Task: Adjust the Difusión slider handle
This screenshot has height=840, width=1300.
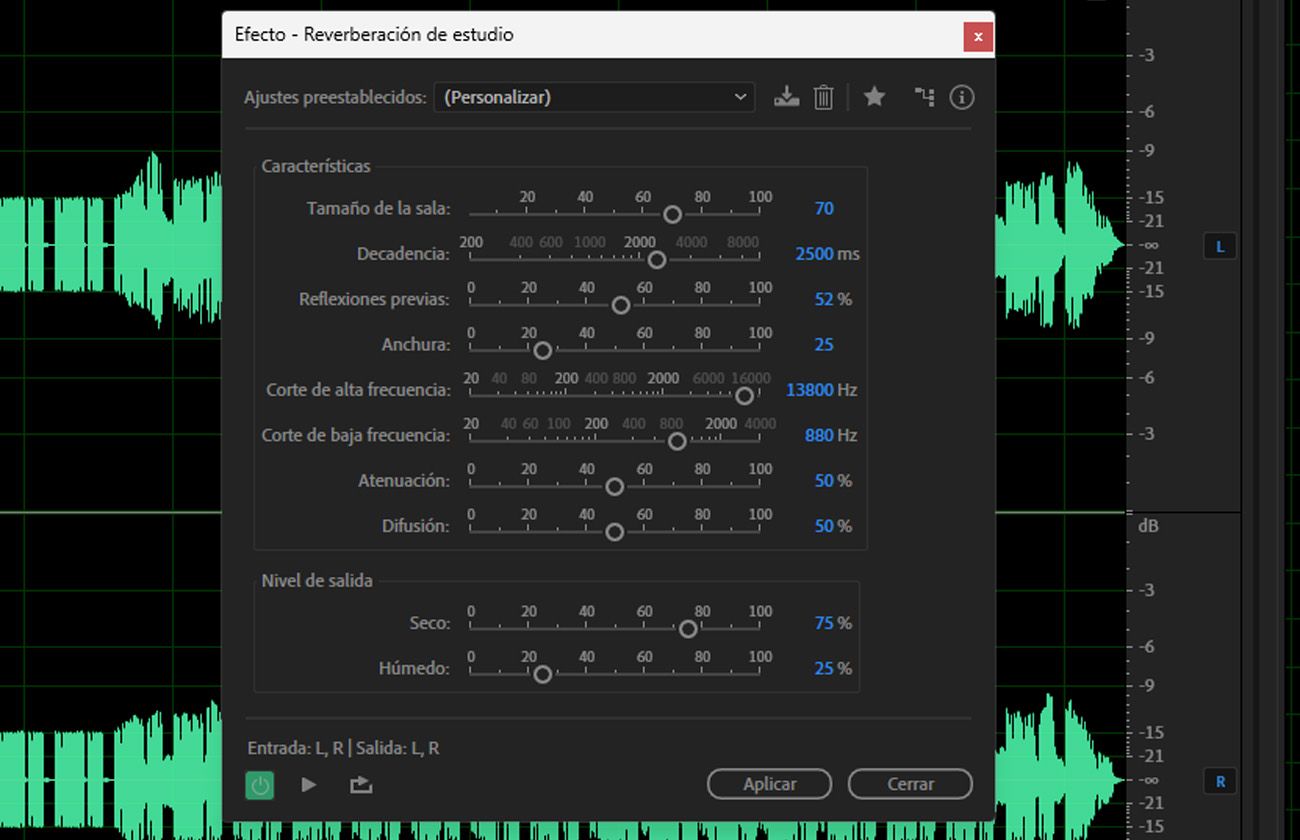Action: [615, 532]
